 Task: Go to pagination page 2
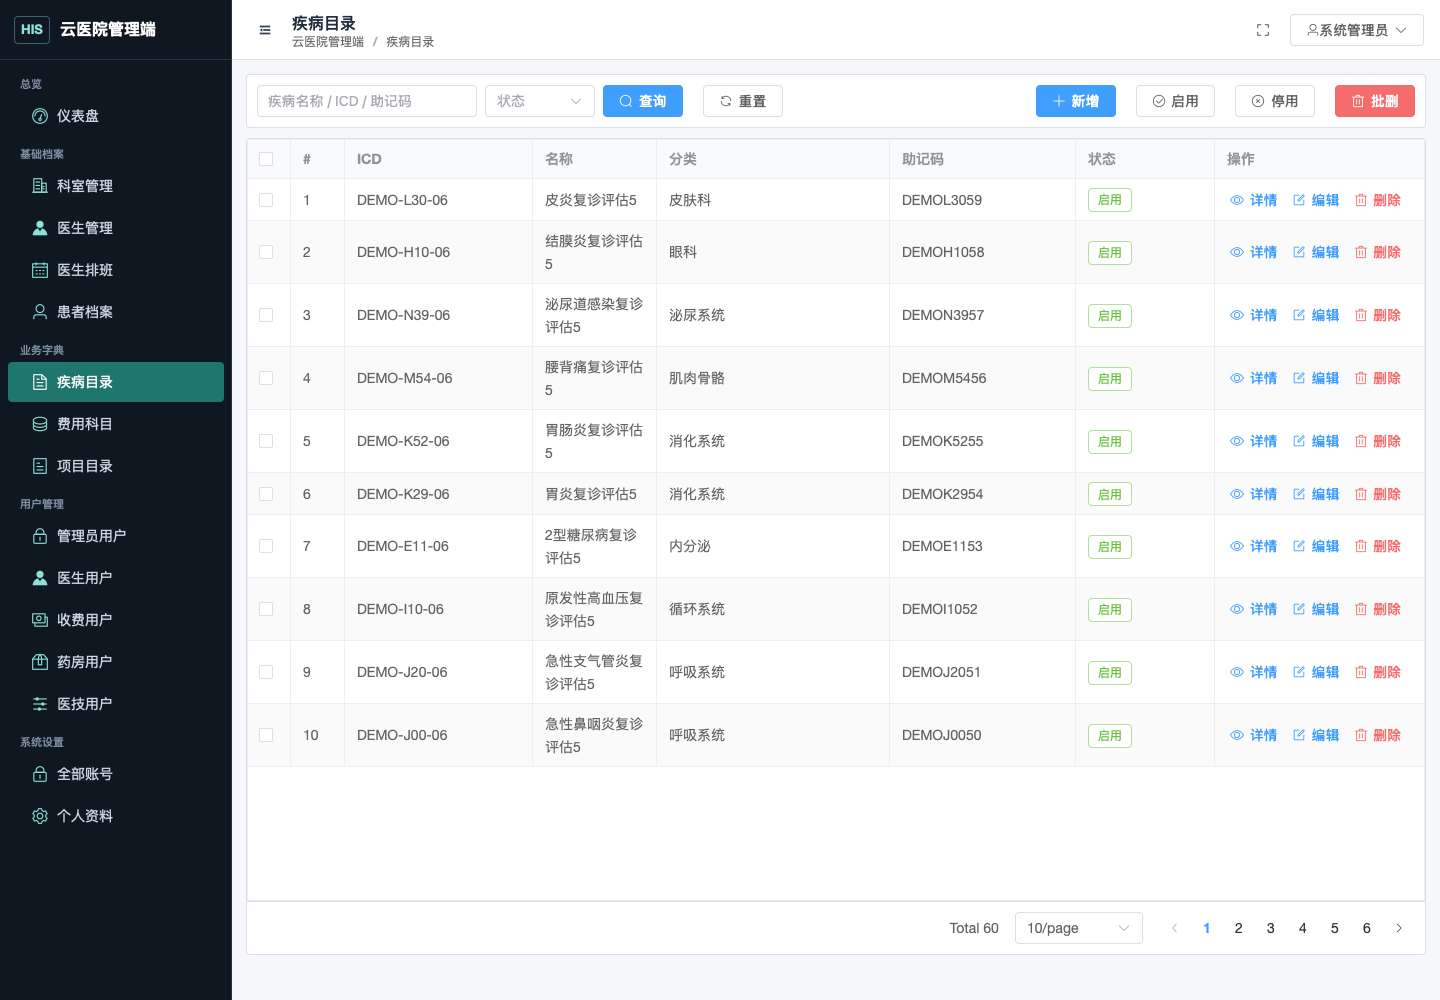1239,928
